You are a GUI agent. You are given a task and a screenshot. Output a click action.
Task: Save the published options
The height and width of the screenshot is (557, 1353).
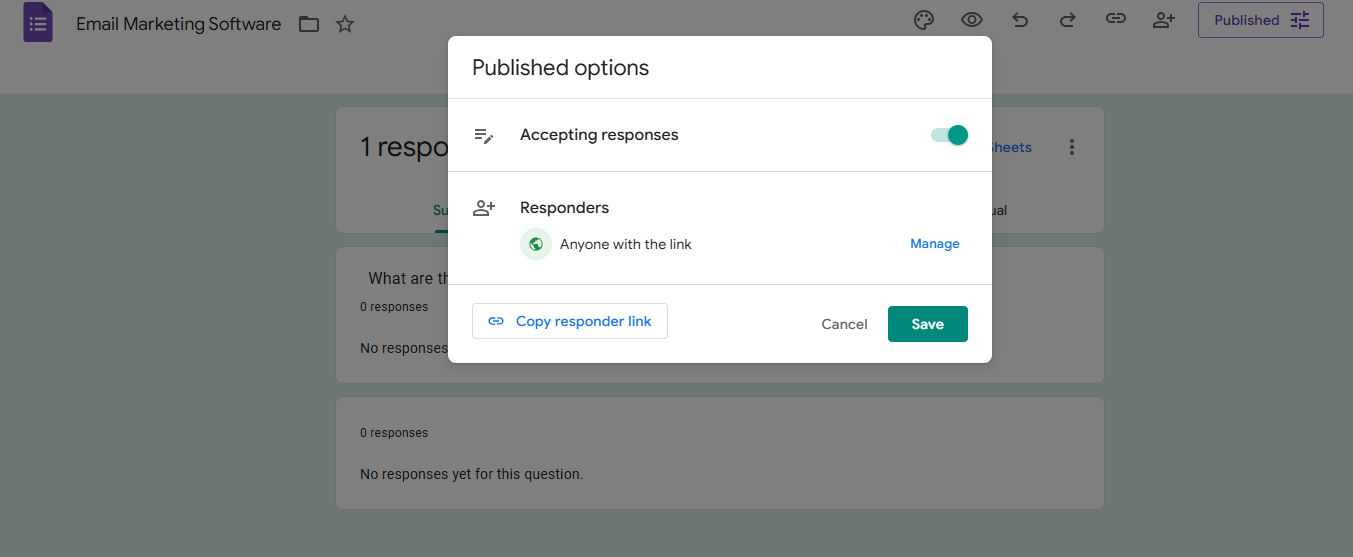point(927,324)
